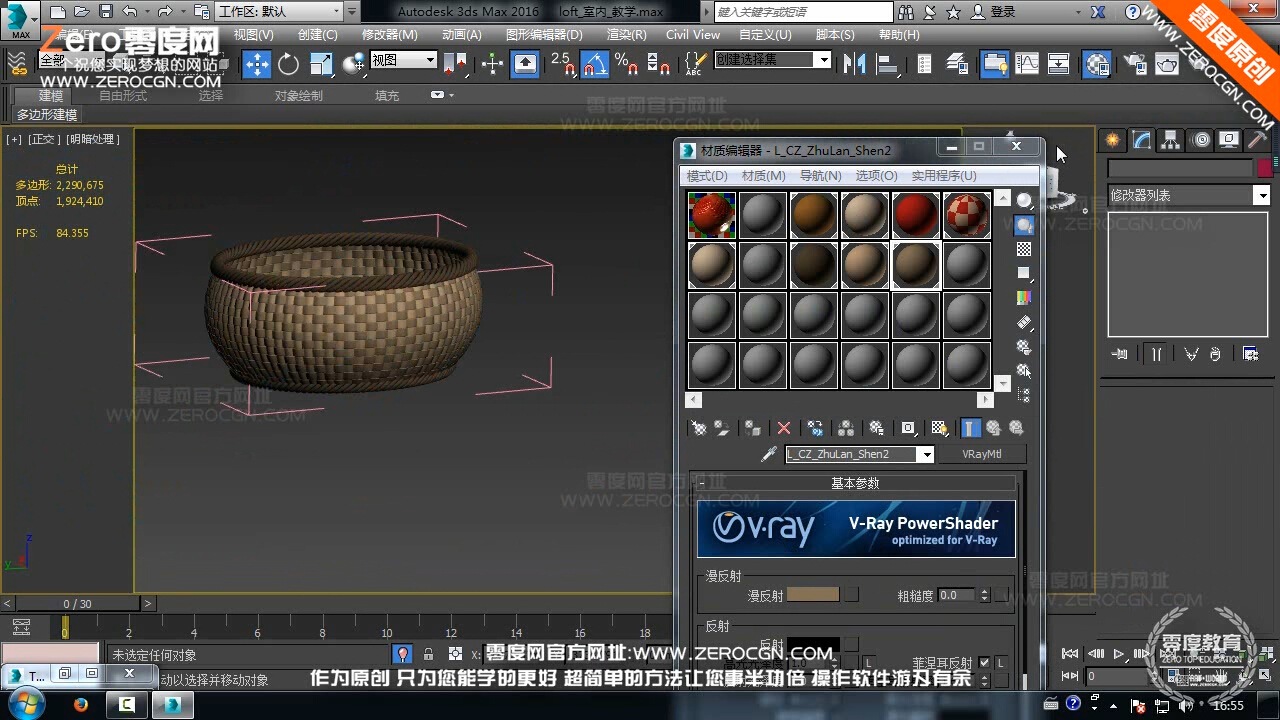The height and width of the screenshot is (720, 1280).
Task: Select the Rotate tool in main toolbar
Action: [x=289, y=64]
